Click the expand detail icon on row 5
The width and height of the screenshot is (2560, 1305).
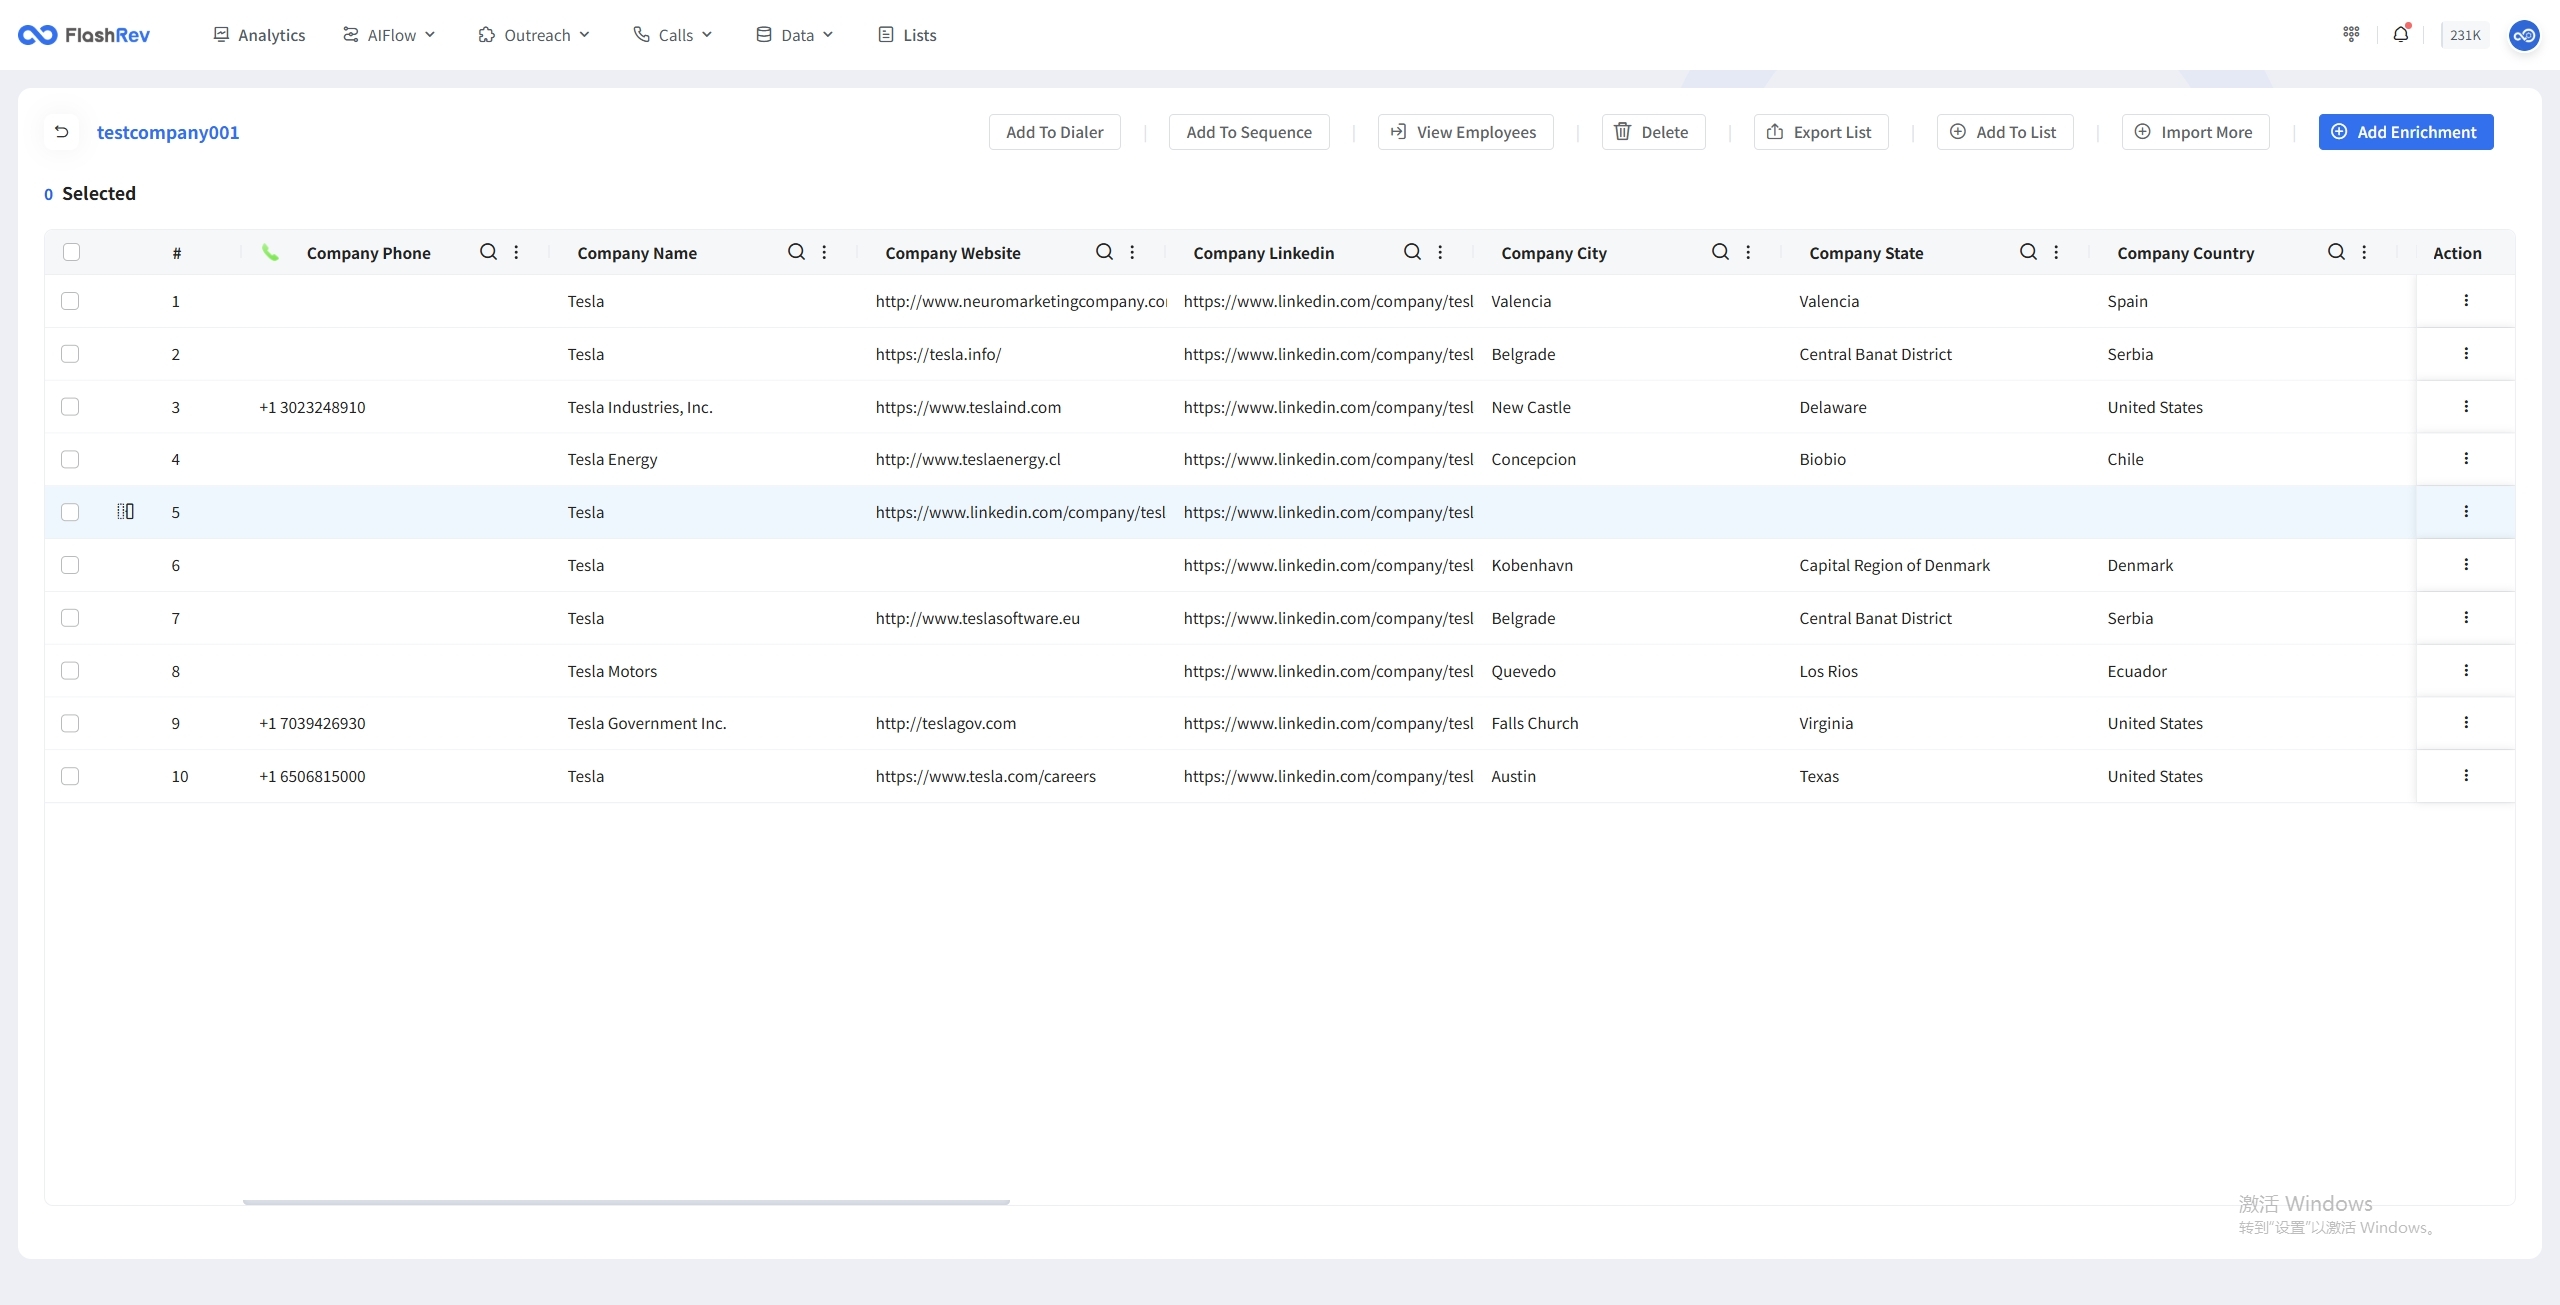click(125, 512)
